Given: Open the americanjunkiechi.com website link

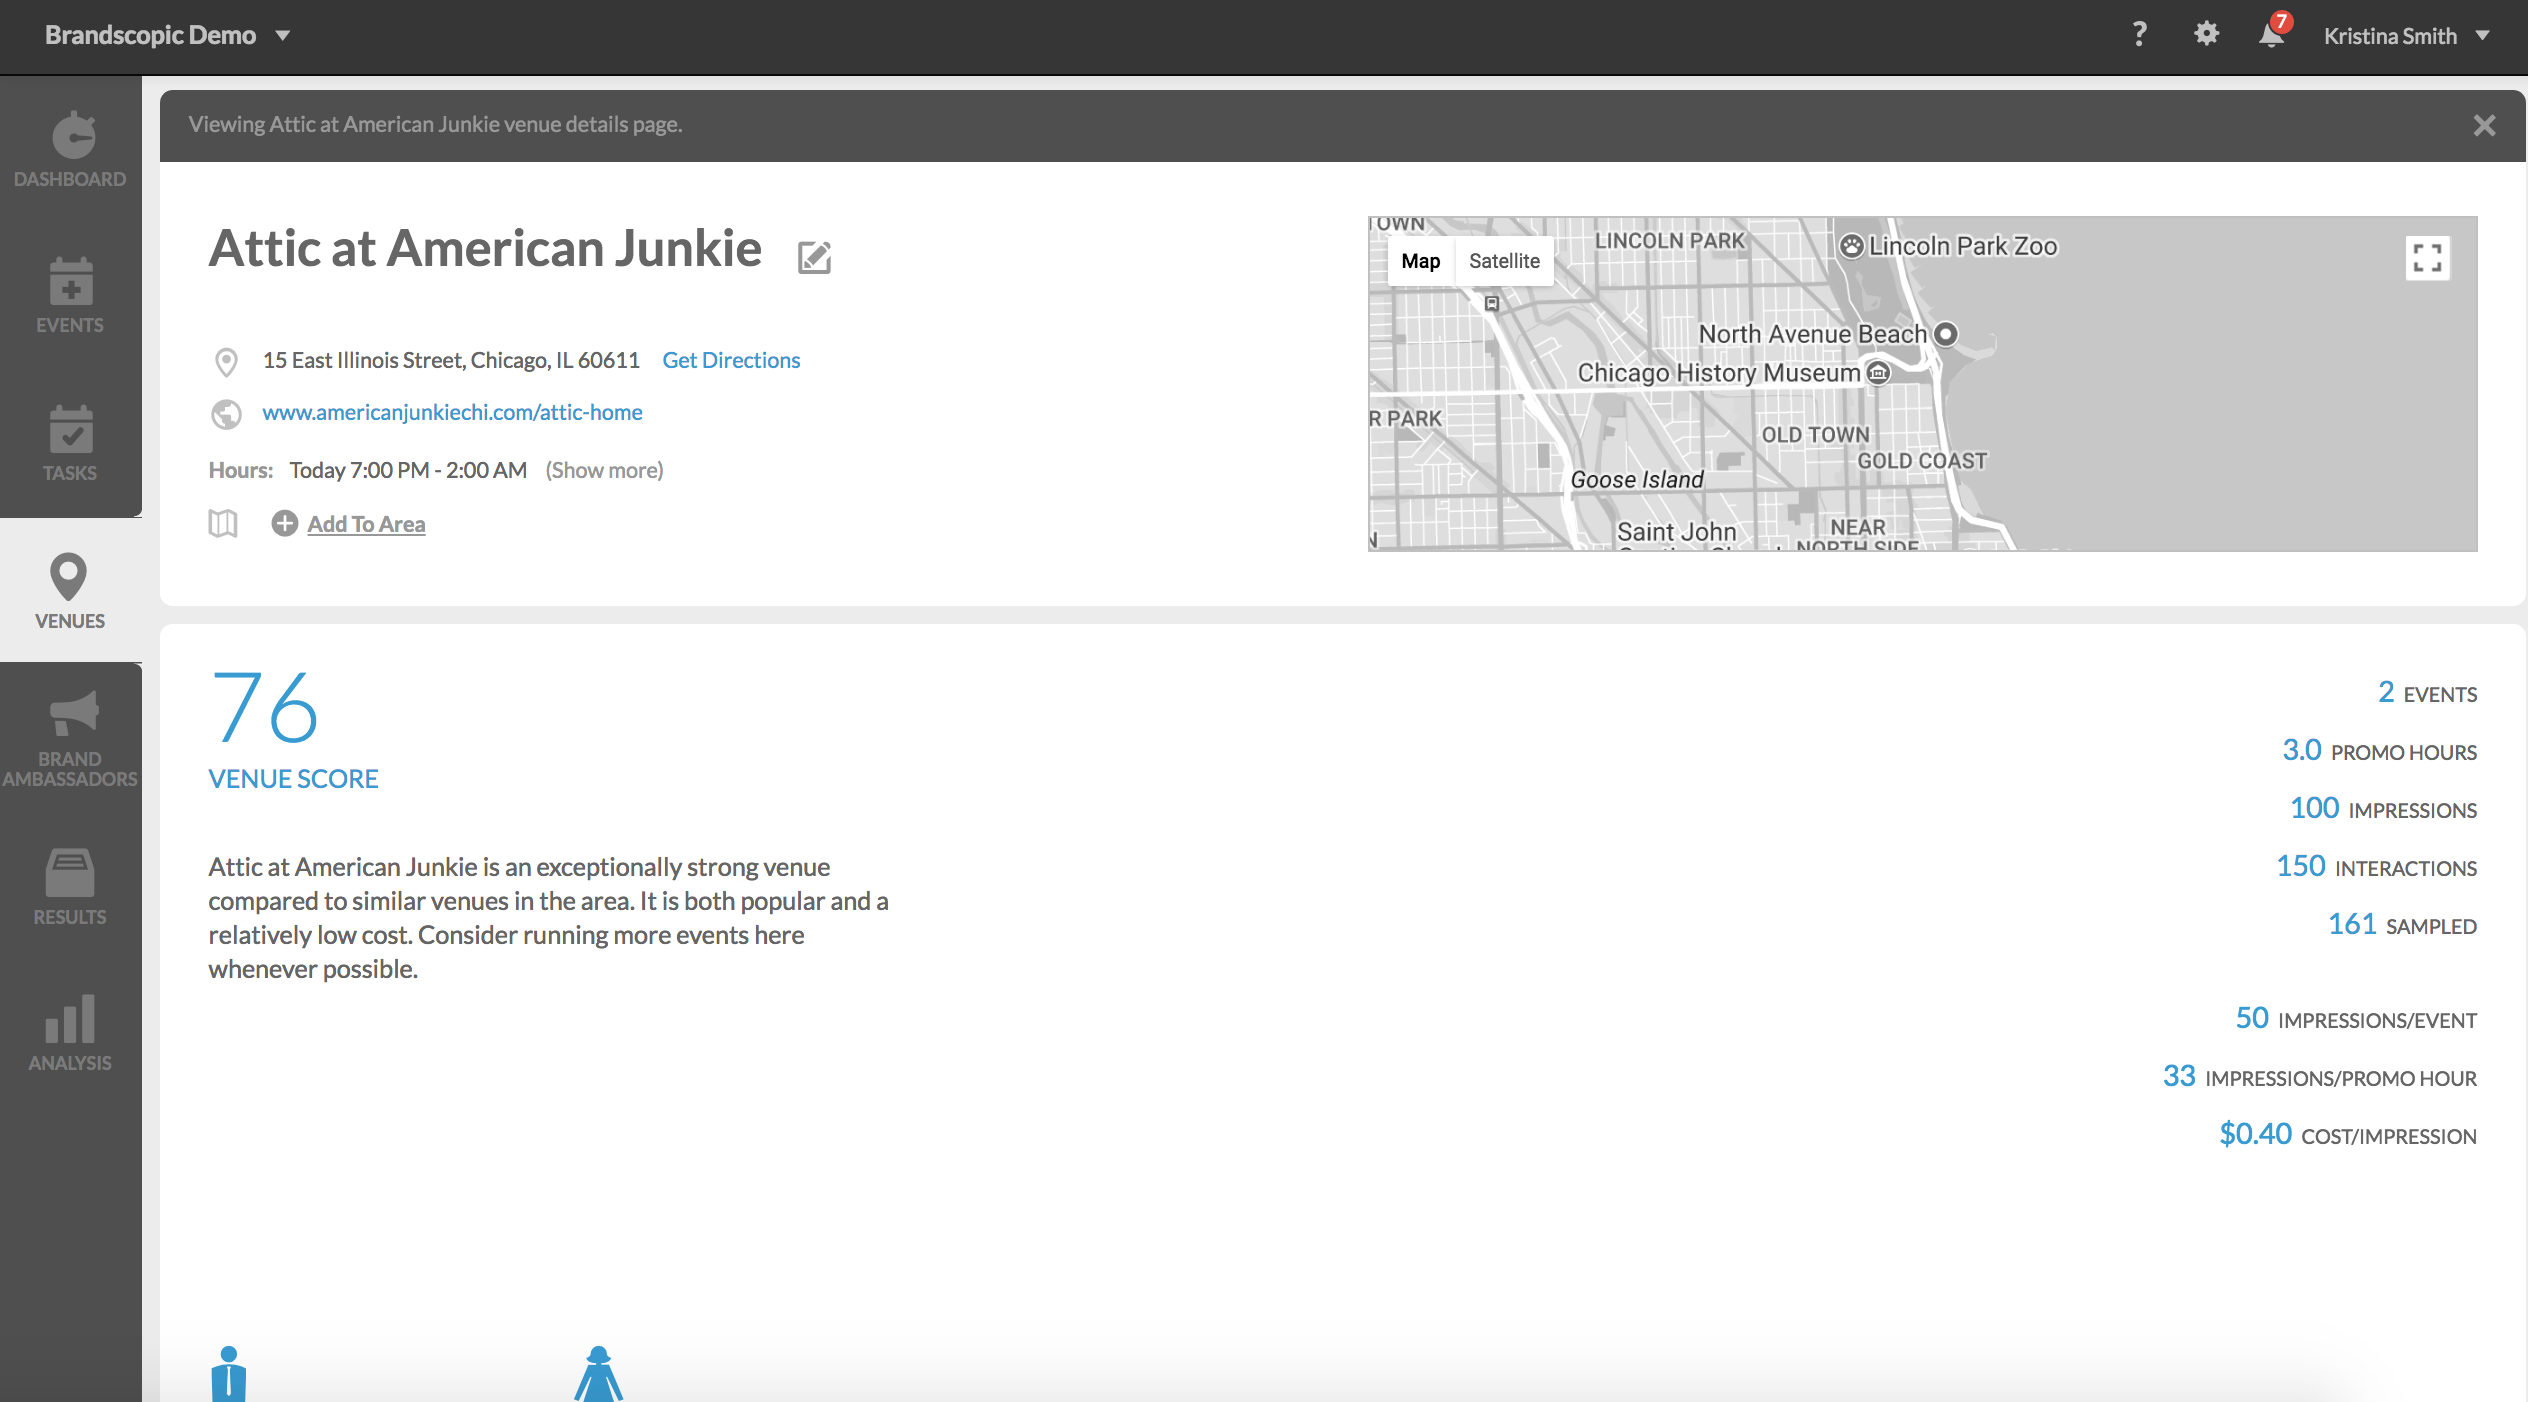Looking at the screenshot, I should [452, 412].
